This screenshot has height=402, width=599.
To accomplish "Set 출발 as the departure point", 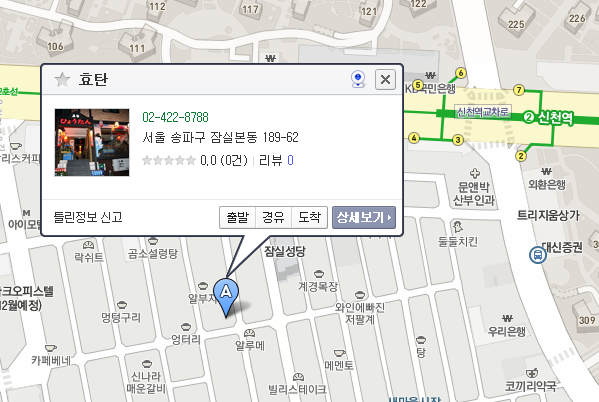I will point(237,217).
